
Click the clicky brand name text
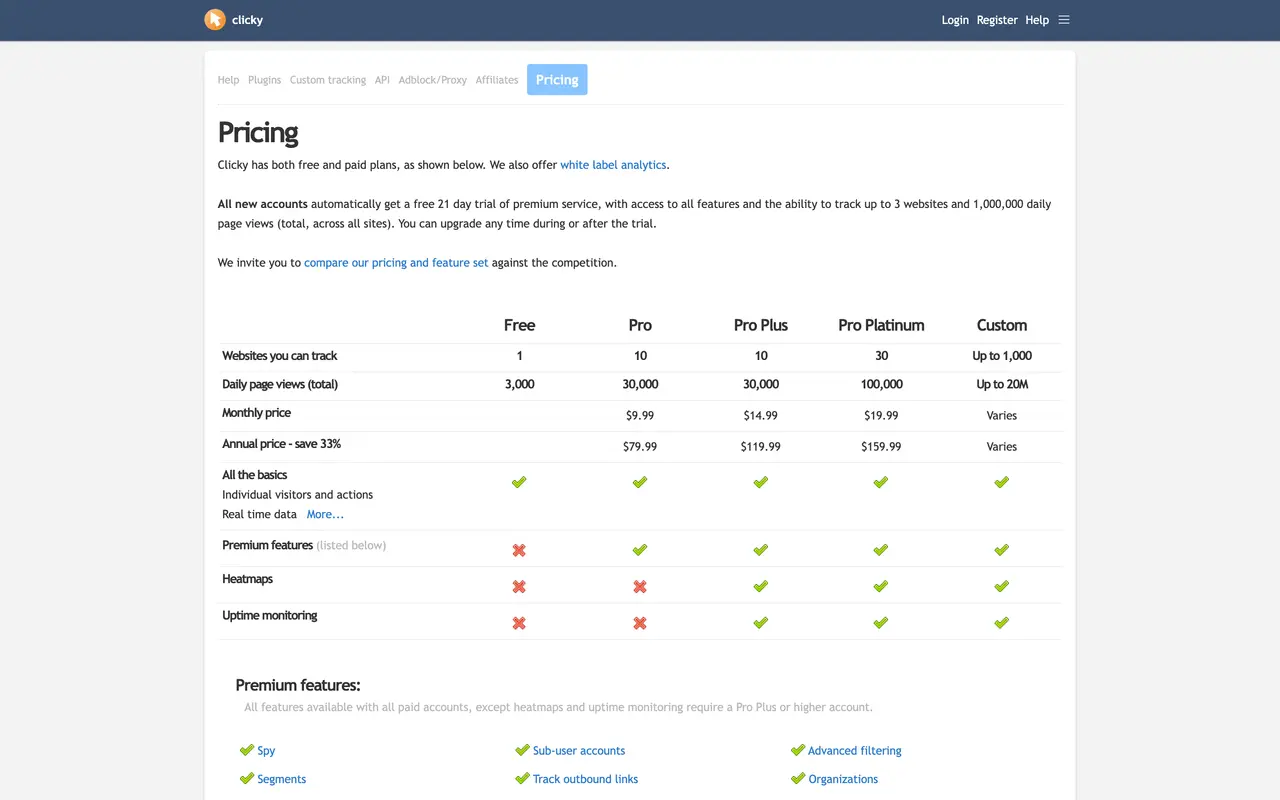(248, 20)
